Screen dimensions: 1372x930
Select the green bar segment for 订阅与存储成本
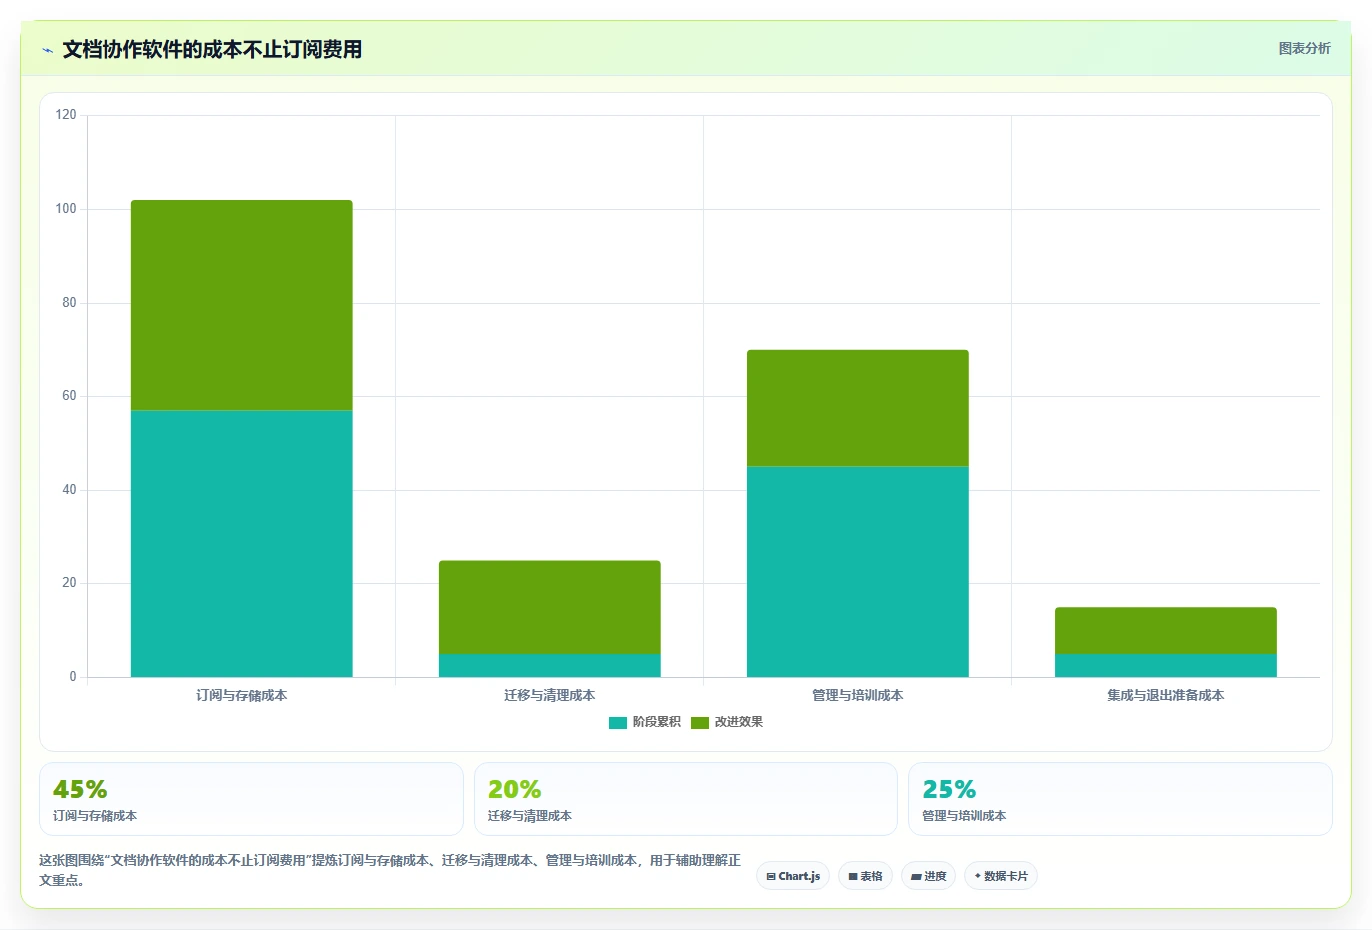point(242,305)
